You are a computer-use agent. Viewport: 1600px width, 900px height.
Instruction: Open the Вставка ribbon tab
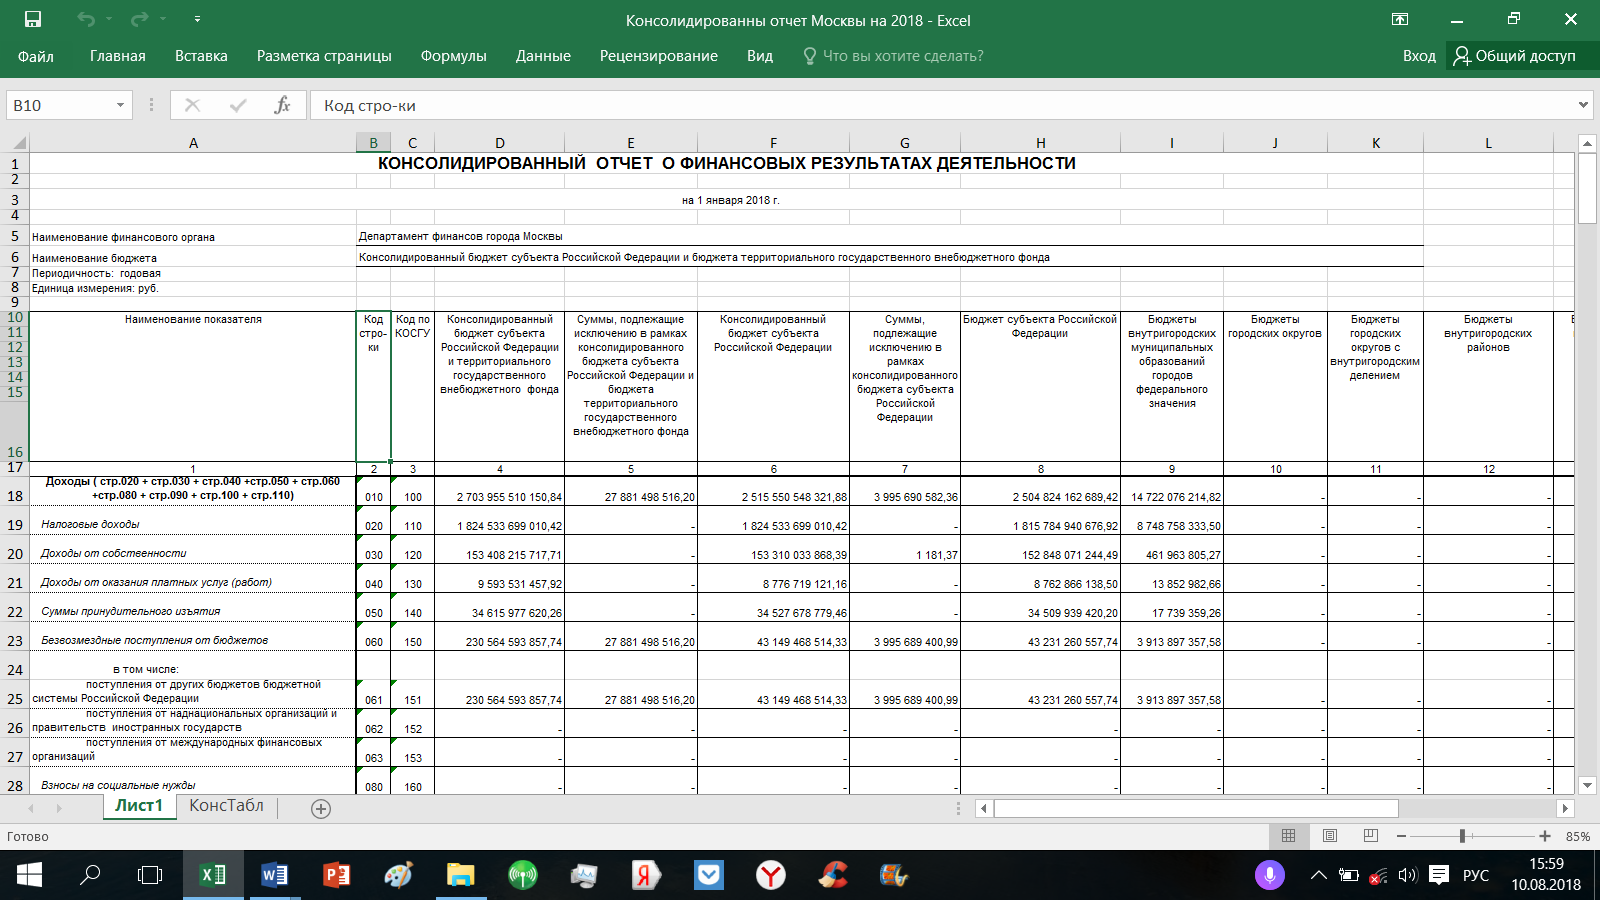click(x=201, y=56)
